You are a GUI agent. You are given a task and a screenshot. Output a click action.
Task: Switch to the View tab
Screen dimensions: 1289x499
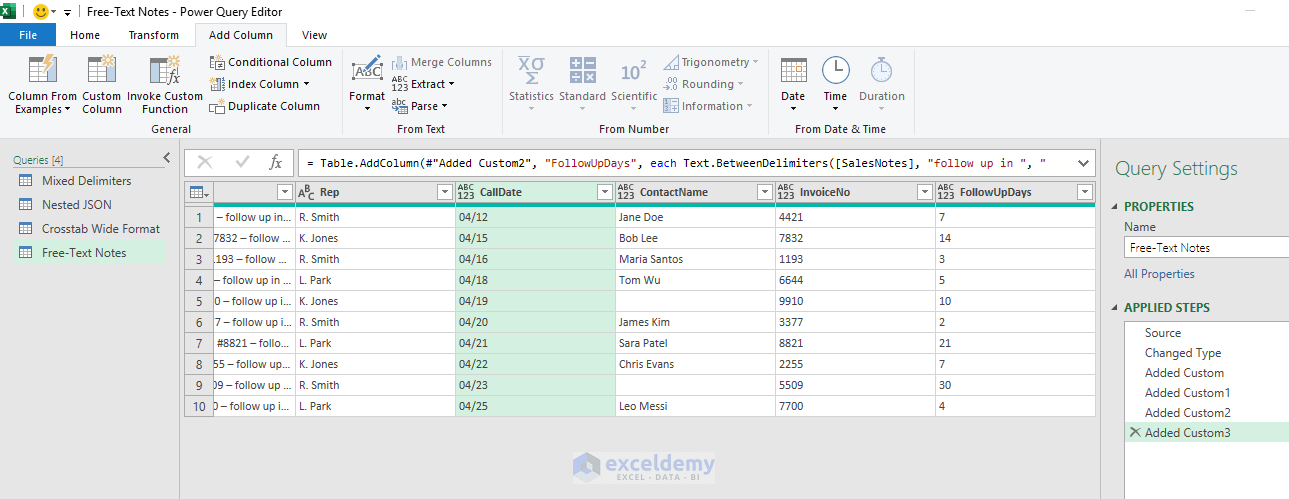pyautogui.click(x=314, y=35)
